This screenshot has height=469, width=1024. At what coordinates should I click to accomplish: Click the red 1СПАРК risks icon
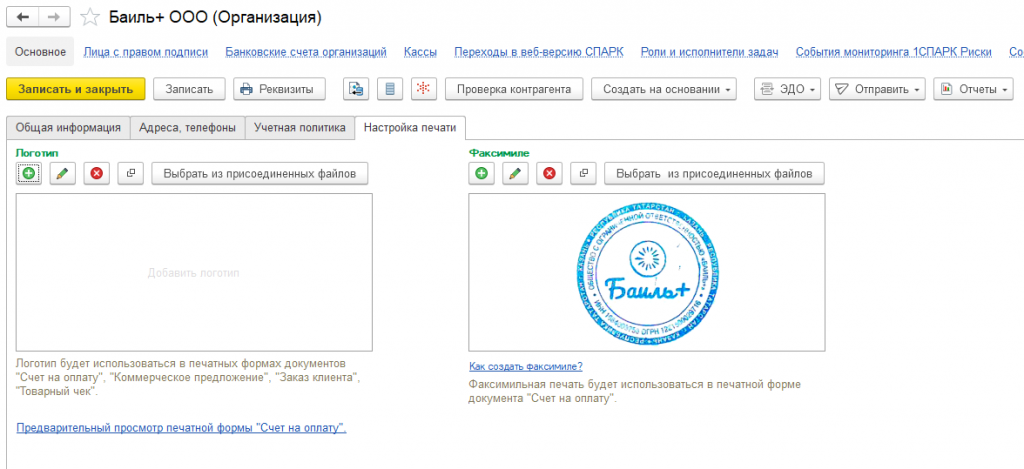pos(424,89)
